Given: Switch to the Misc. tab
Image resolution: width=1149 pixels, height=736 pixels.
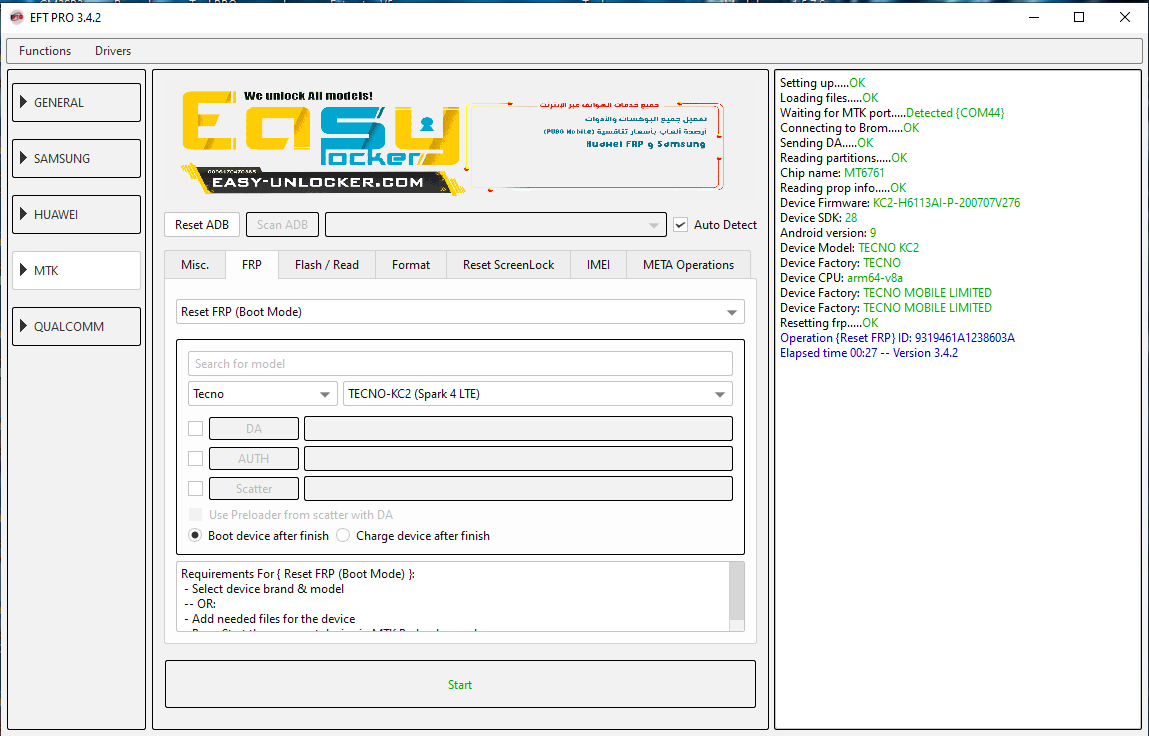Looking at the screenshot, I should 195,265.
